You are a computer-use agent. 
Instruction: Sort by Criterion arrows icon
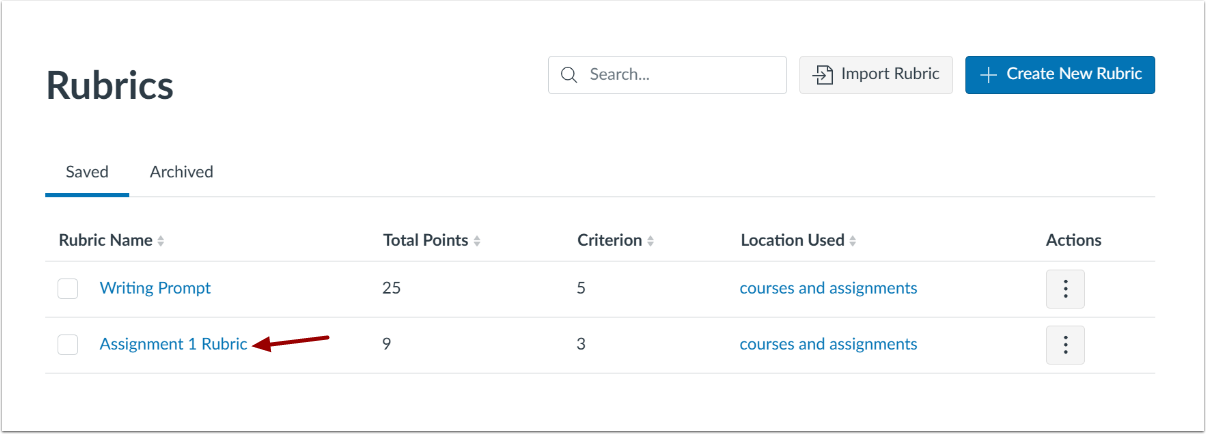point(650,241)
